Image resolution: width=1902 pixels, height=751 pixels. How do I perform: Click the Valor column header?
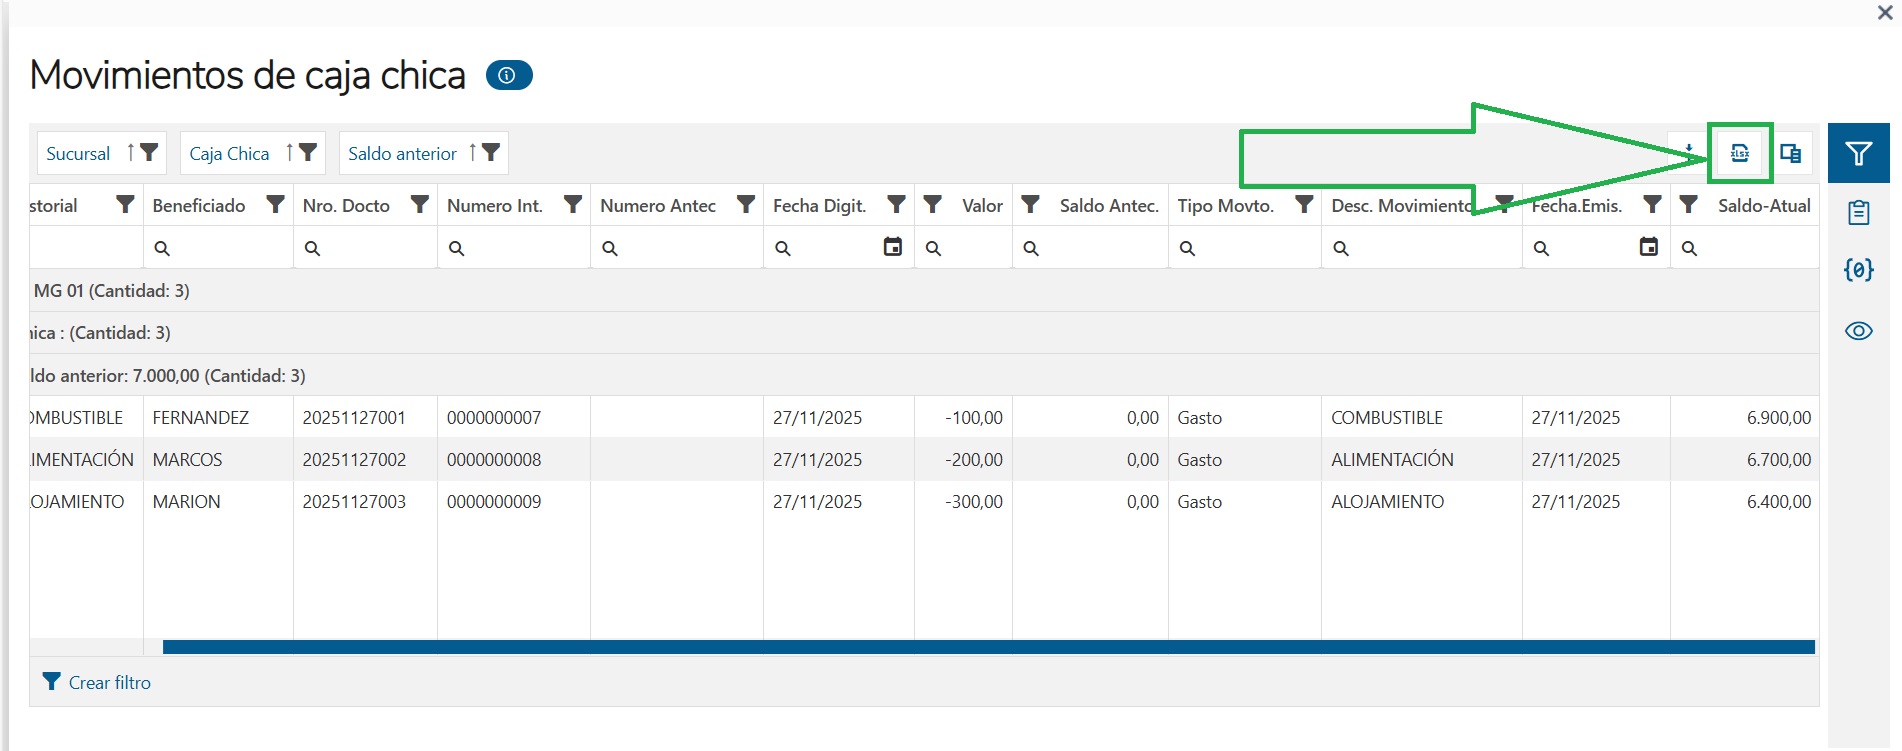point(981,205)
